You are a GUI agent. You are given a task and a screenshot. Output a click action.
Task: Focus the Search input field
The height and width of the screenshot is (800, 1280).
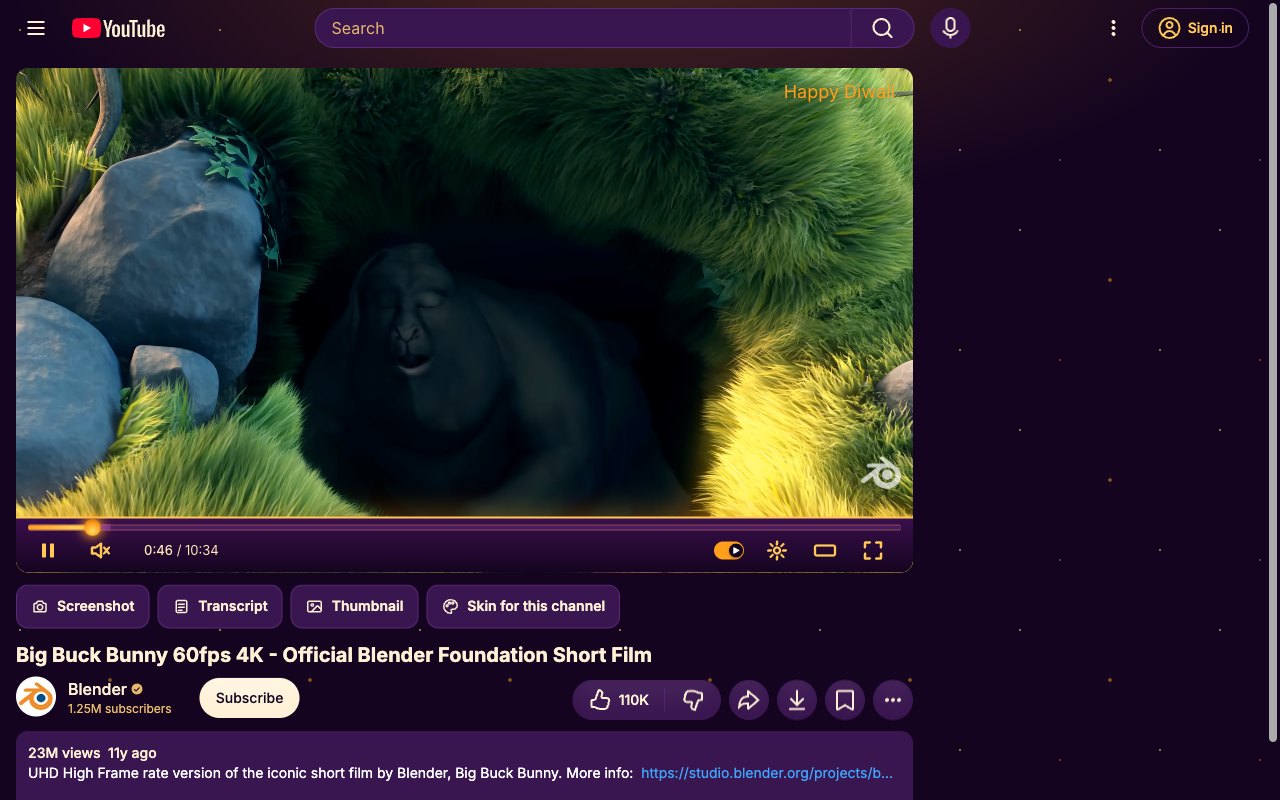tap(583, 28)
